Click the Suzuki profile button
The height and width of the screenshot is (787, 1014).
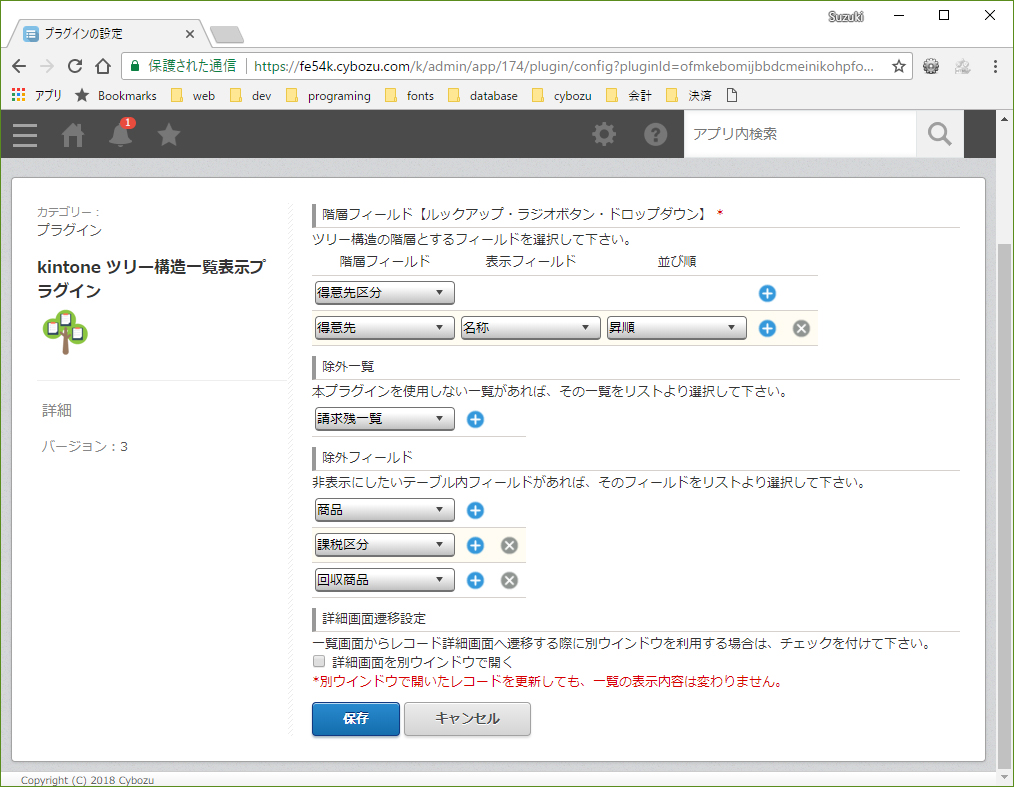pos(846,17)
